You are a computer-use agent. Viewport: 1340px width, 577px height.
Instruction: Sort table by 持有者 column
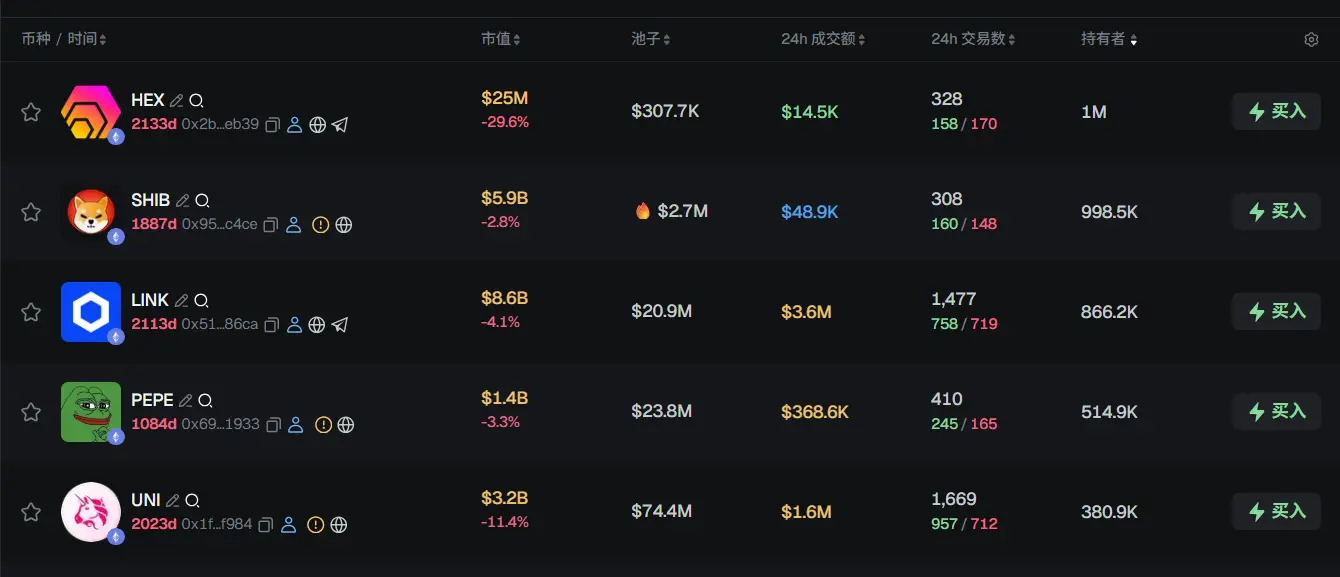coord(1108,39)
